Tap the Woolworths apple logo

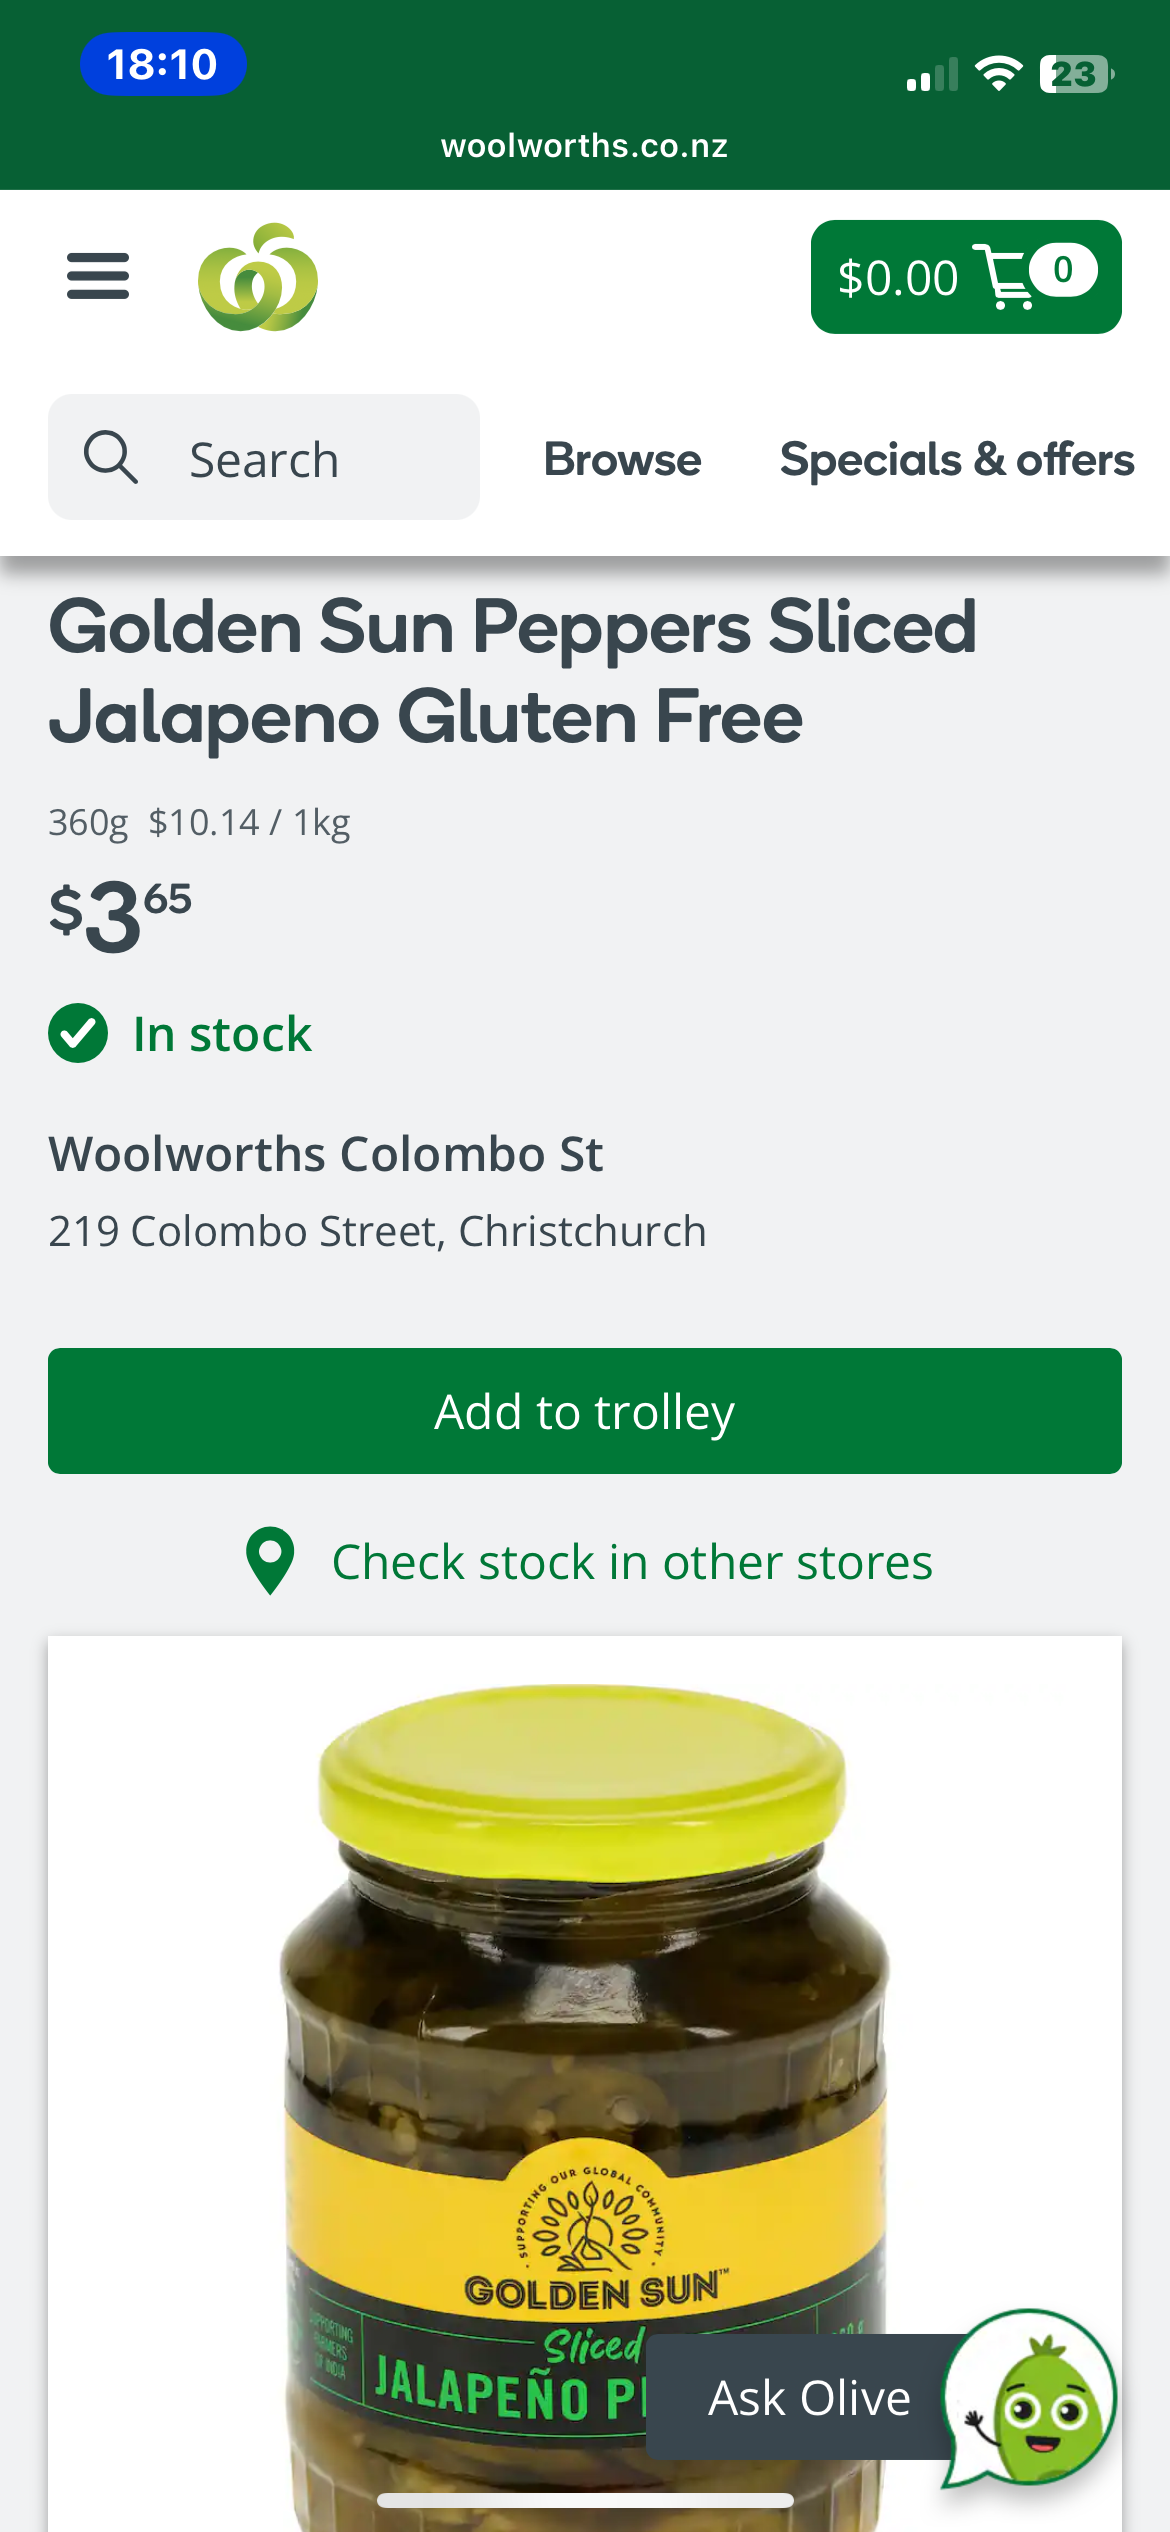[x=258, y=277]
